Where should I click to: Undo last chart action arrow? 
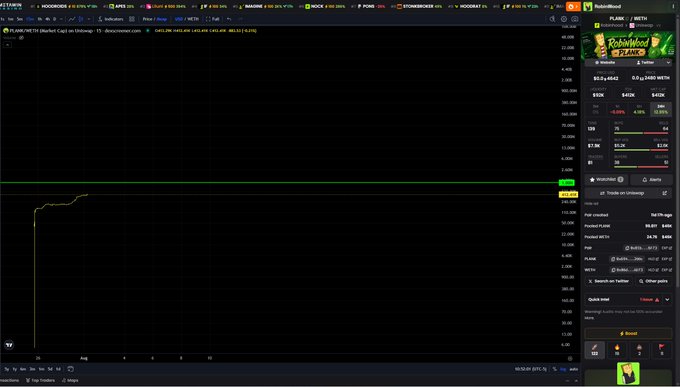229,19
